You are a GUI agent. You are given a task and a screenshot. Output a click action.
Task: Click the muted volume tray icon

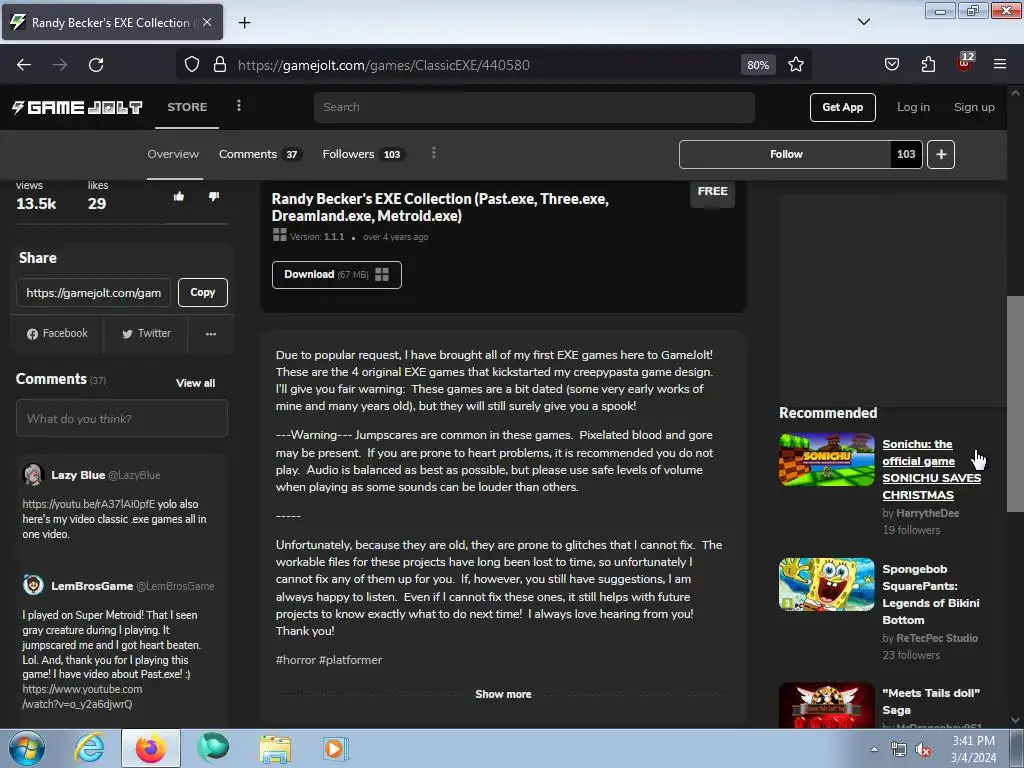[x=923, y=750]
